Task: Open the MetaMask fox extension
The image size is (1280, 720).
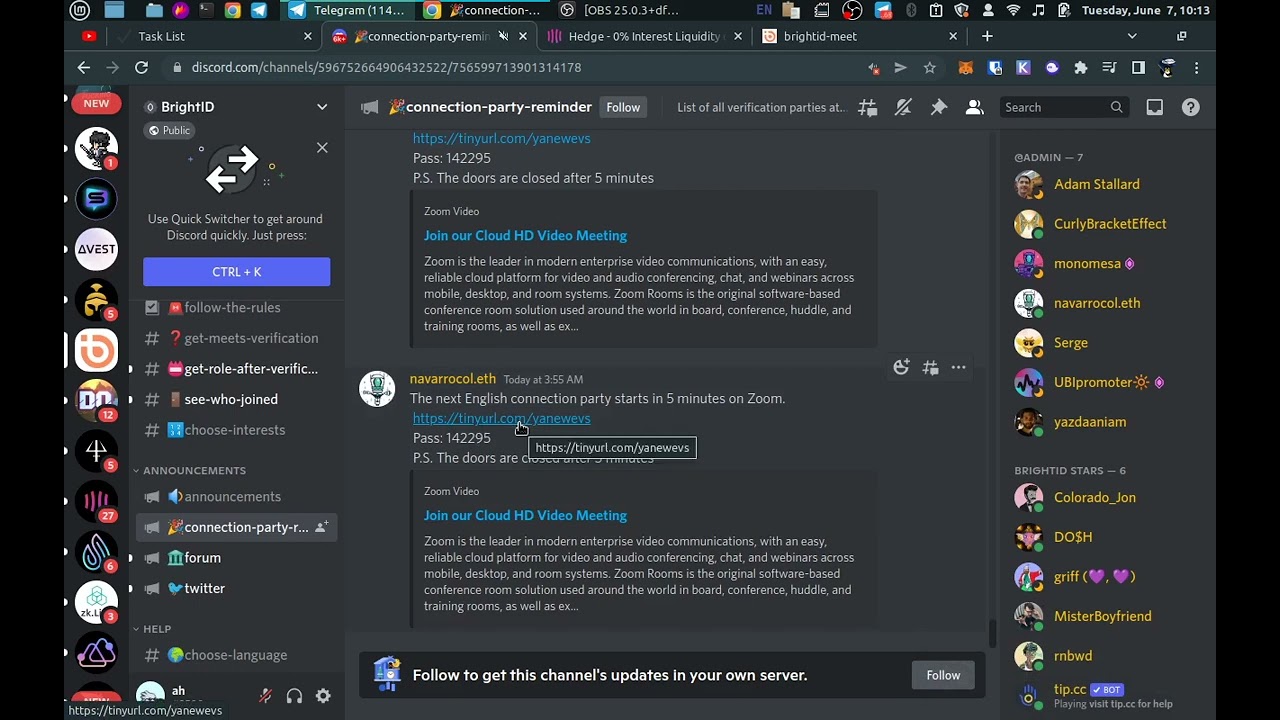Action: click(x=966, y=68)
